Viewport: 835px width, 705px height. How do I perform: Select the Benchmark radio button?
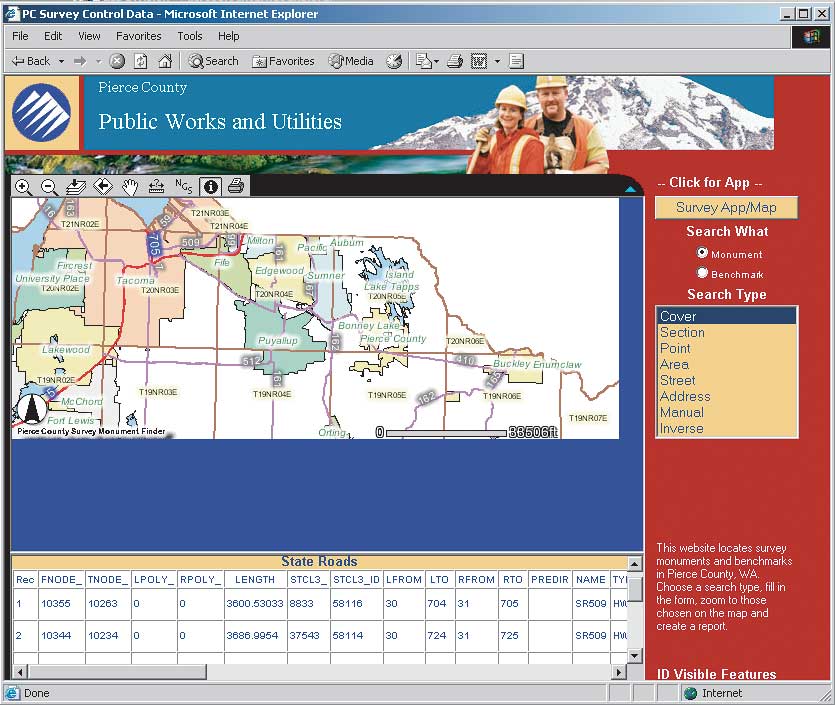pyautogui.click(x=702, y=273)
